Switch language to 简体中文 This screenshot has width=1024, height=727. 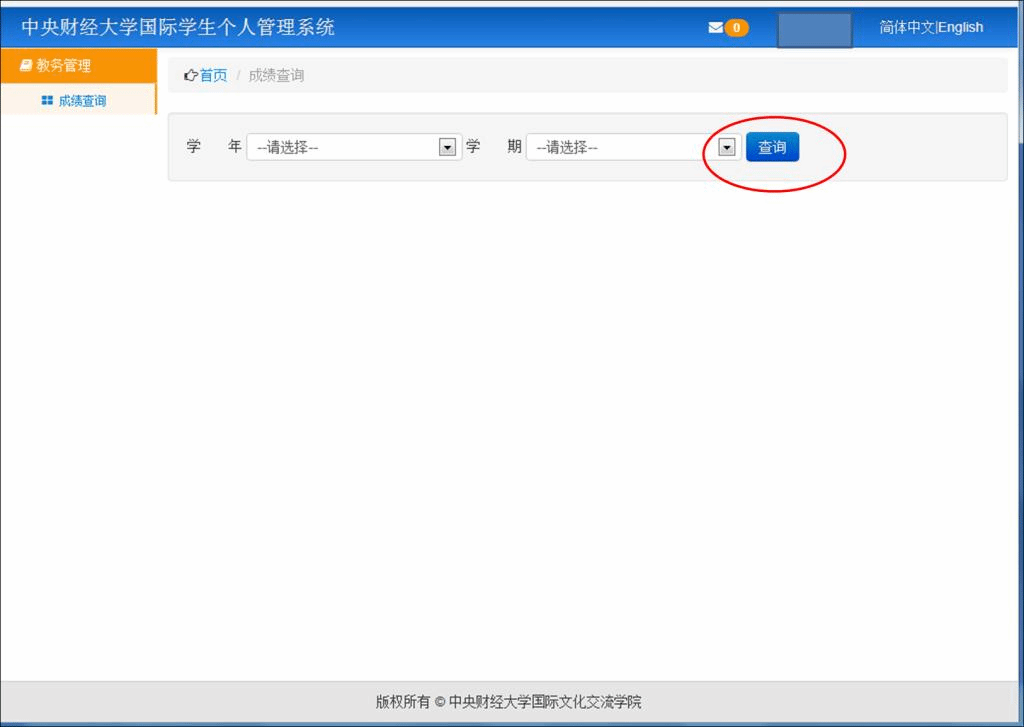click(x=907, y=28)
